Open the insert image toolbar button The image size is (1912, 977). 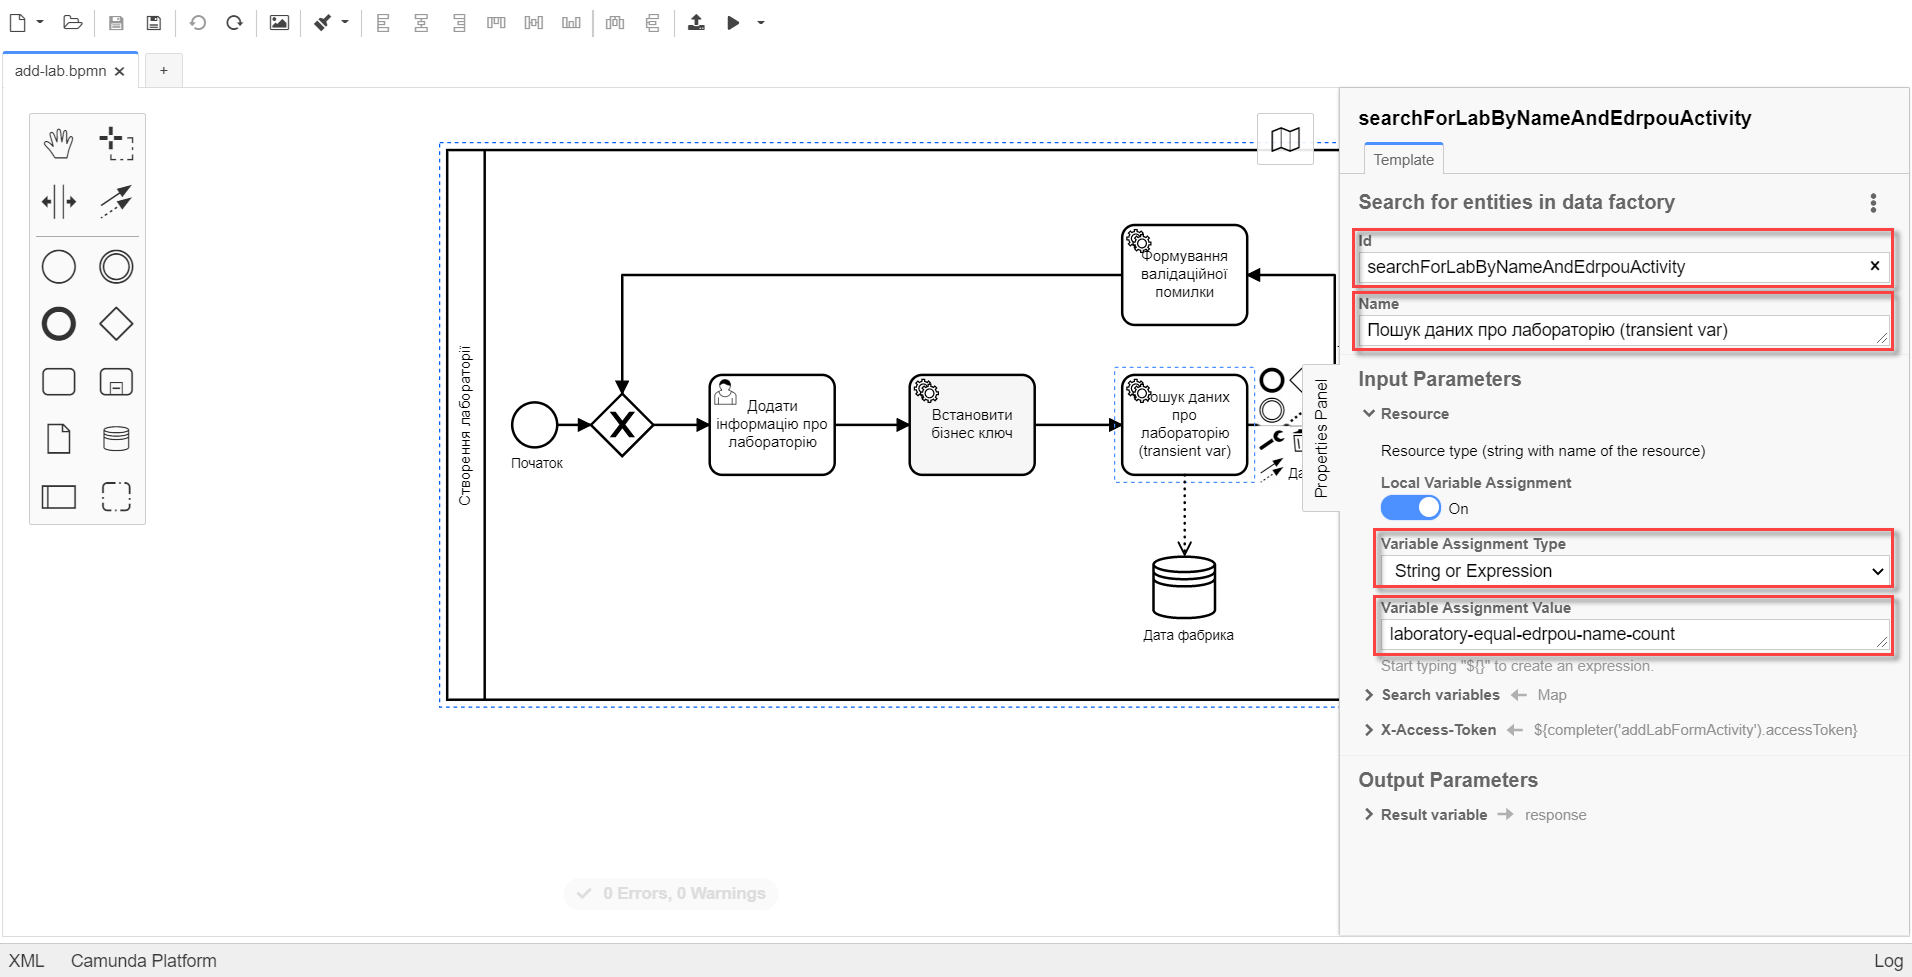[279, 23]
